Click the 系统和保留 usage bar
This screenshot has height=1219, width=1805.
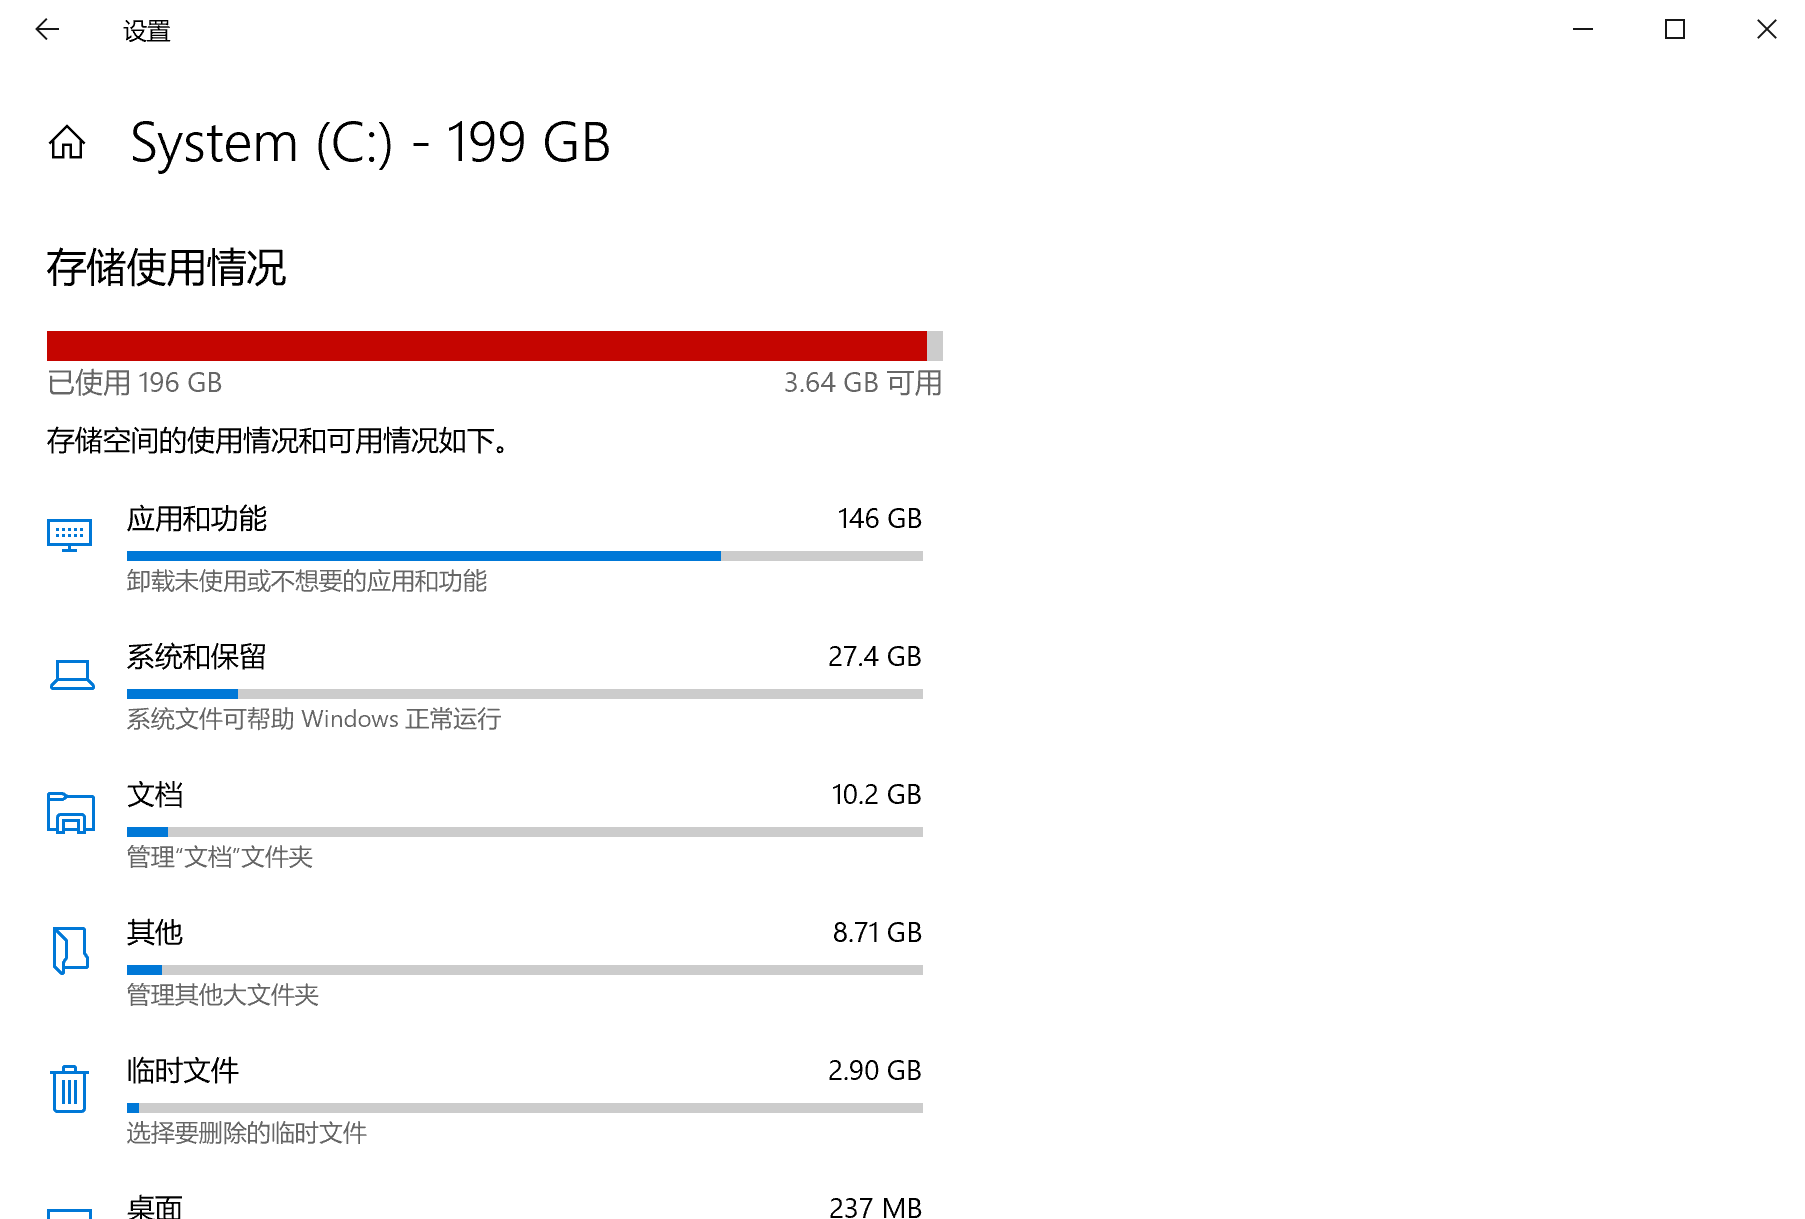click(524, 694)
